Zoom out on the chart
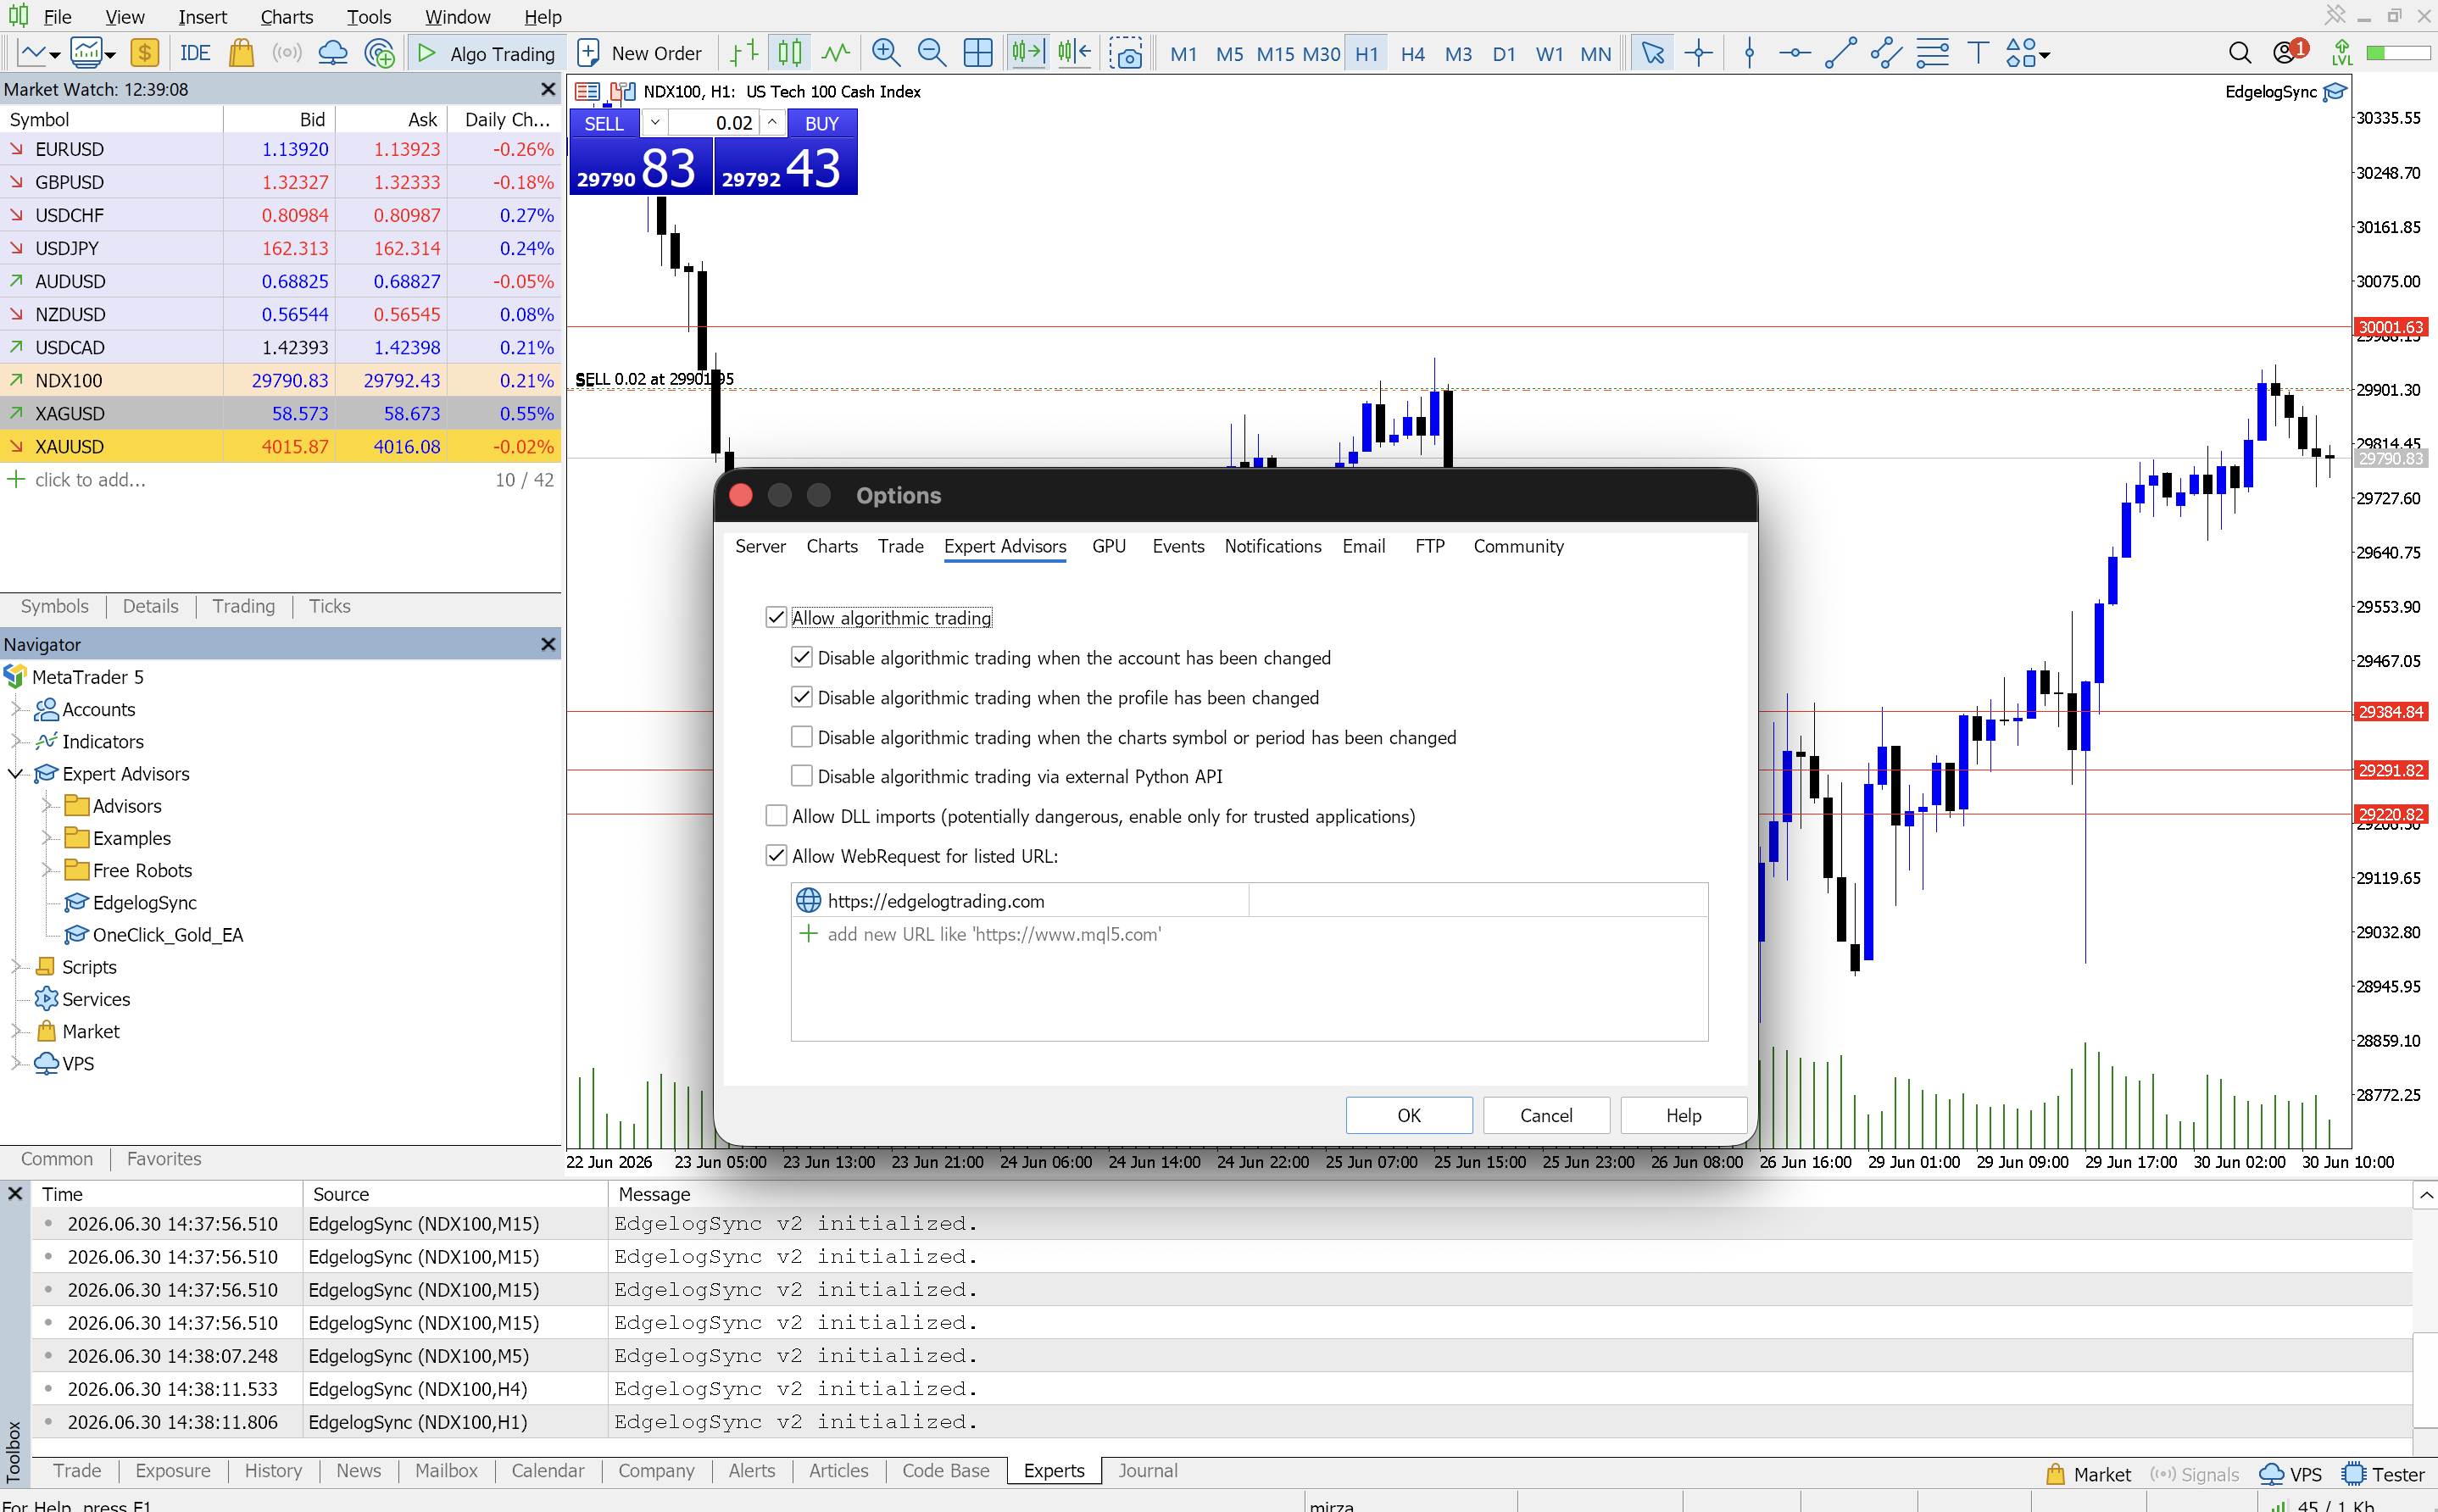 [x=932, y=53]
